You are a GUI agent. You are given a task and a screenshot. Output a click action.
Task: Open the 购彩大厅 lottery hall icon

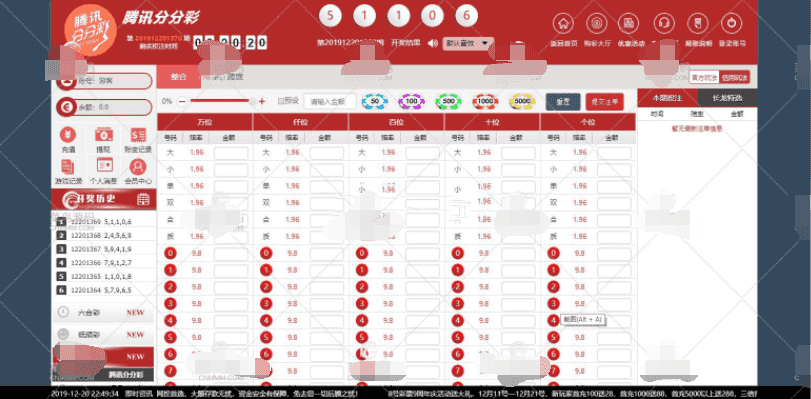click(596, 24)
